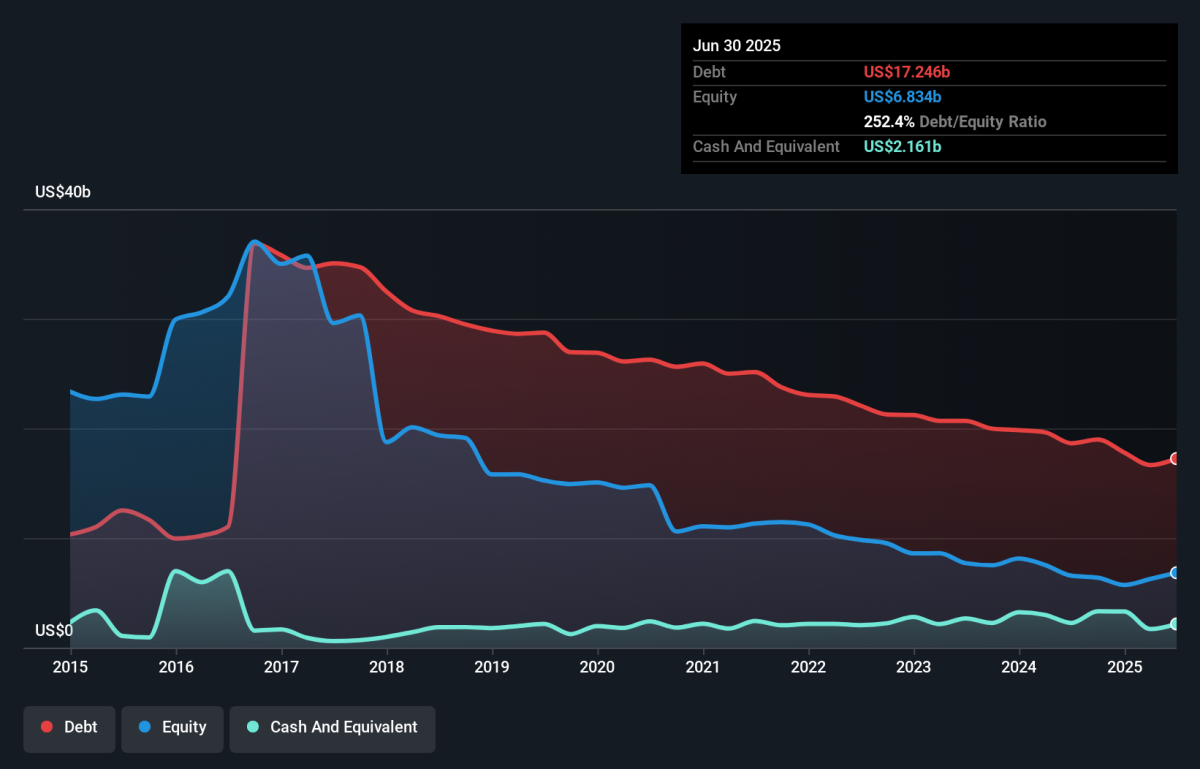1200x769 pixels.
Task: Click the 2023 x-axis year label
Action: (x=913, y=667)
